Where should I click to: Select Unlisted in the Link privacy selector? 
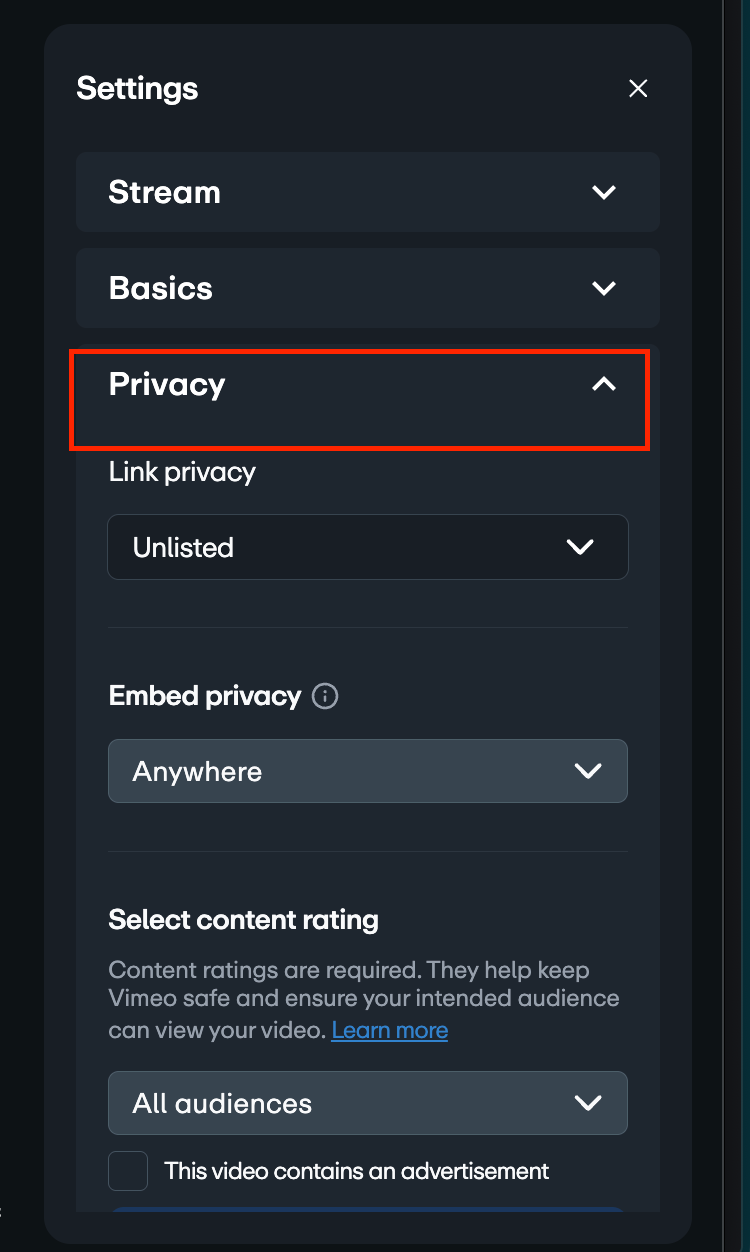click(x=368, y=547)
